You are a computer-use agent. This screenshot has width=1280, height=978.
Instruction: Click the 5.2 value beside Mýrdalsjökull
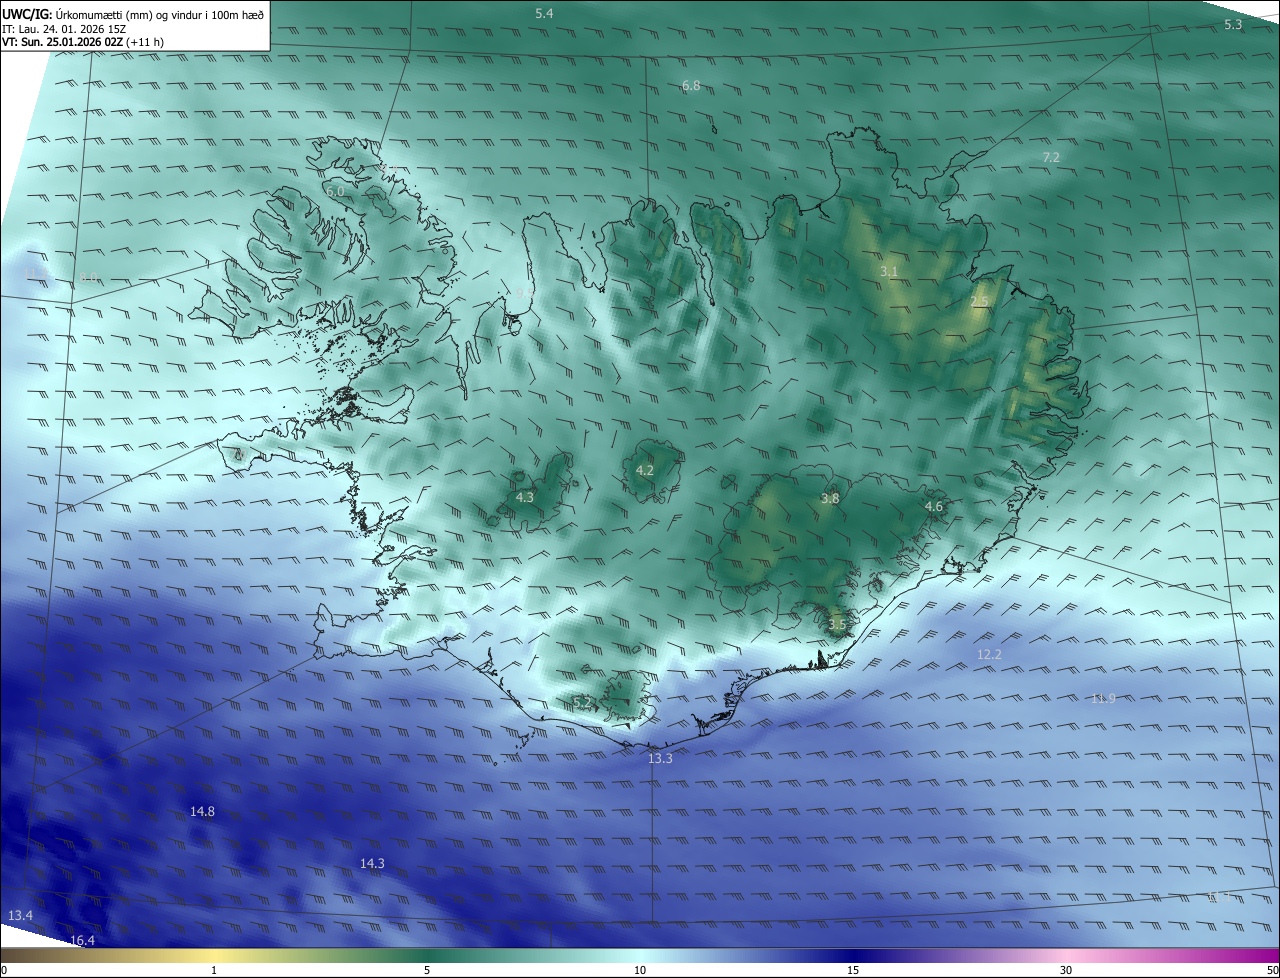[x=583, y=703]
